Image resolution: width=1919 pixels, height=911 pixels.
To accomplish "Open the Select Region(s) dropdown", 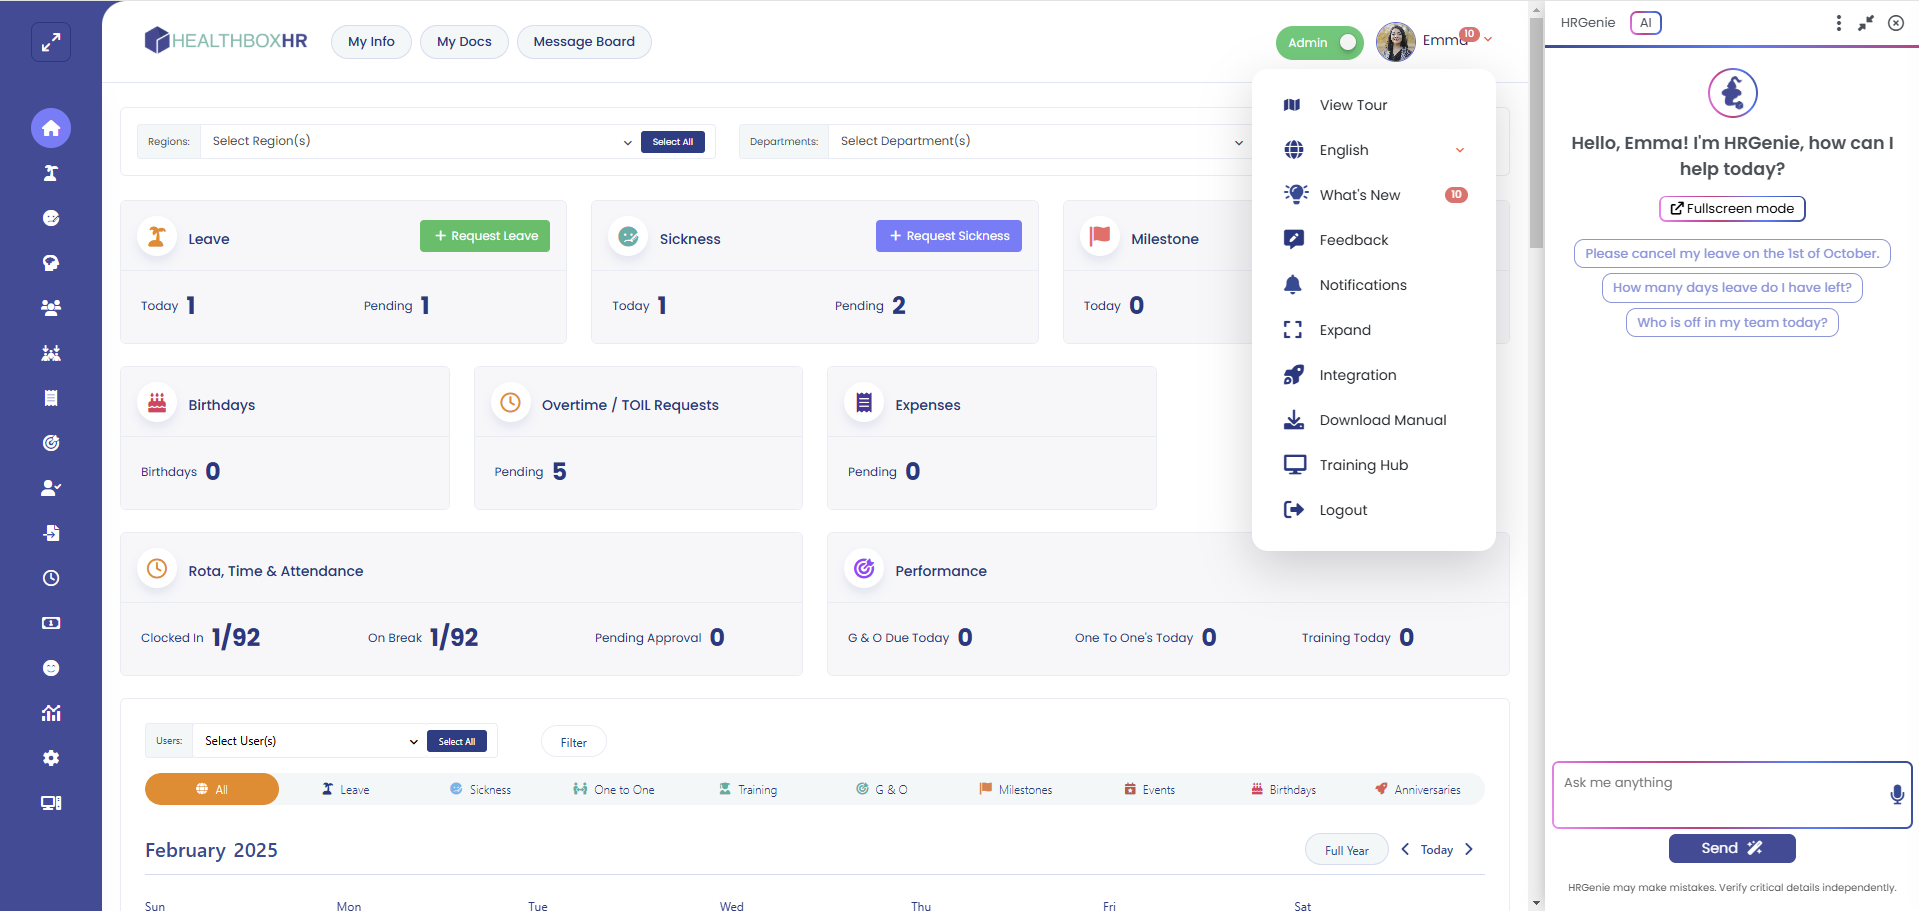I will coord(418,141).
